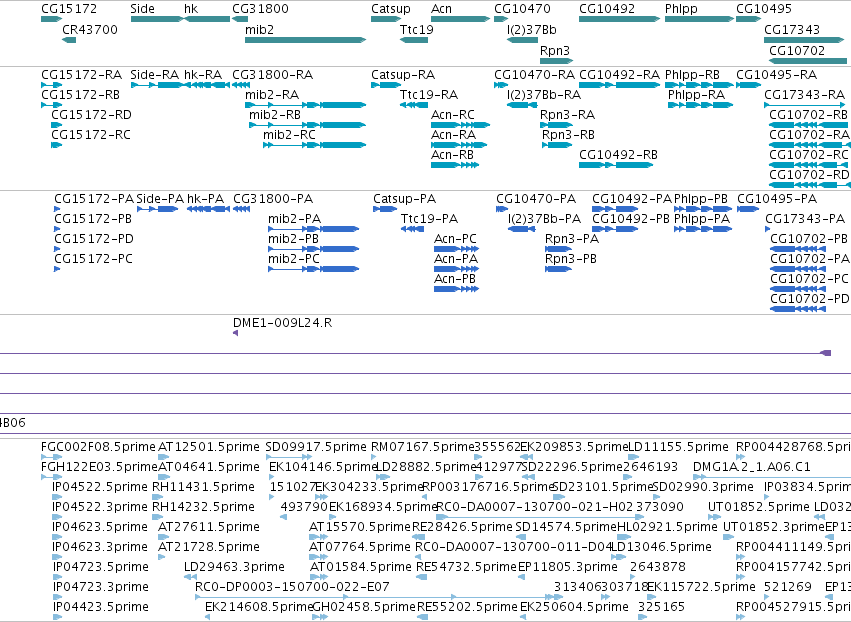Select the CG10492 gene bar
Viewport: 851px width, 622px height.
pyautogui.click(x=619, y=19)
